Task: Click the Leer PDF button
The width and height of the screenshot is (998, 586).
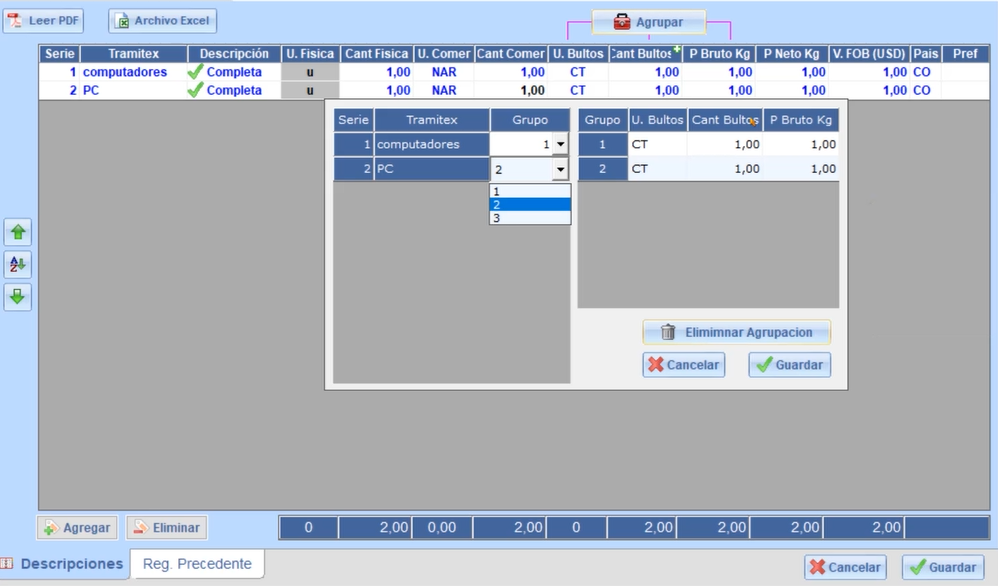Action: (44, 20)
